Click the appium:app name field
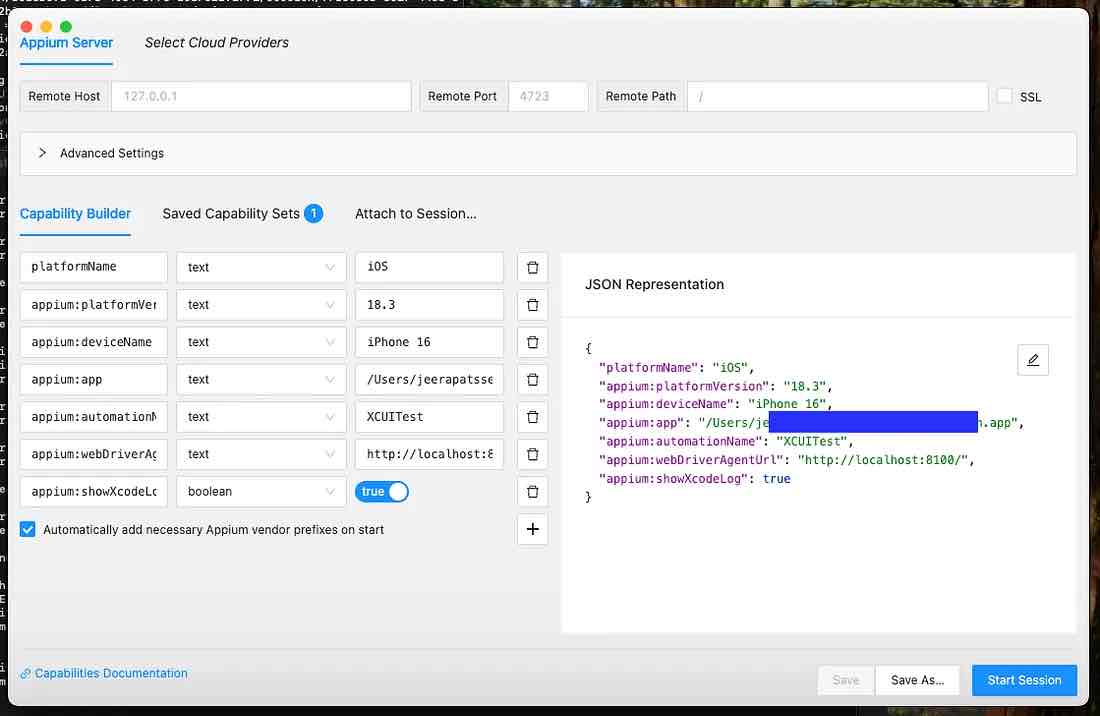 click(94, 379)
